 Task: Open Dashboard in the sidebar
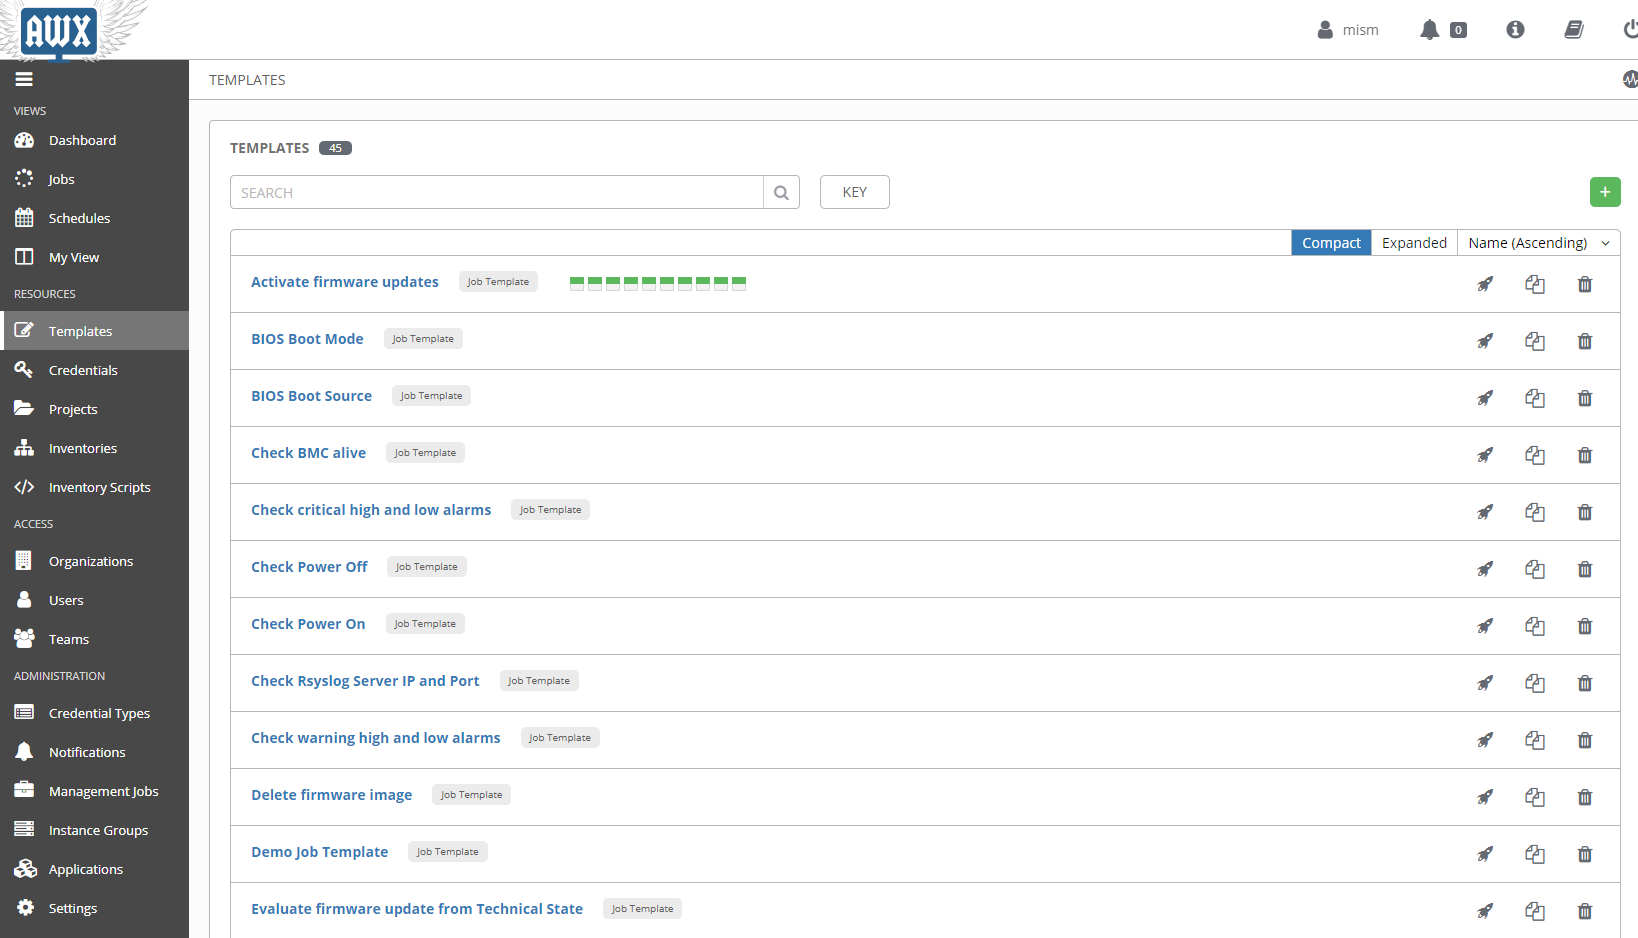pos(94,140)
